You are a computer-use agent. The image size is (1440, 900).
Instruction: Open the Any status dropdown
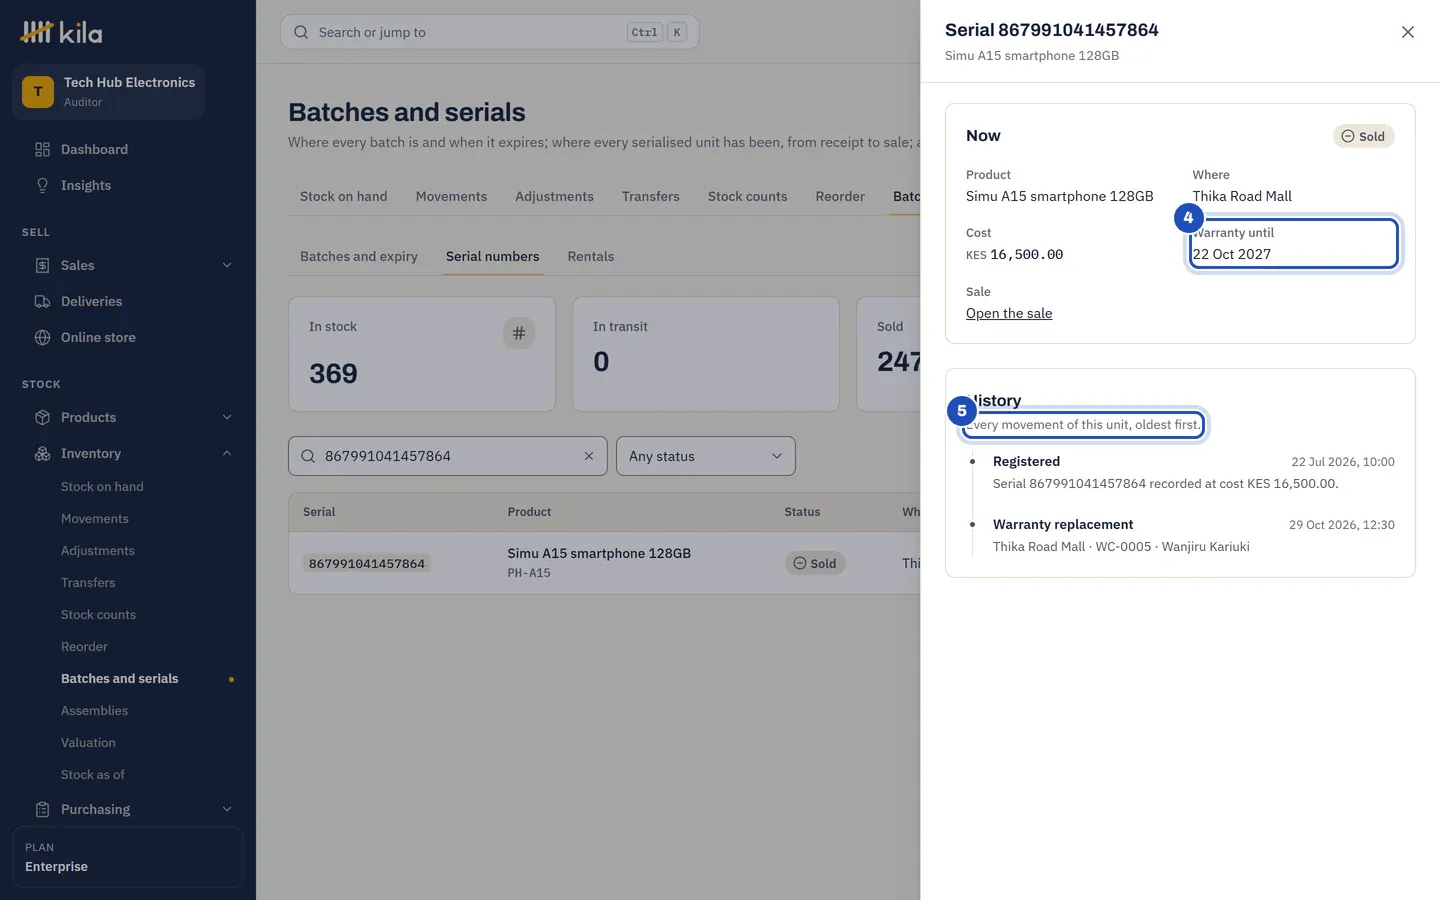706,456
